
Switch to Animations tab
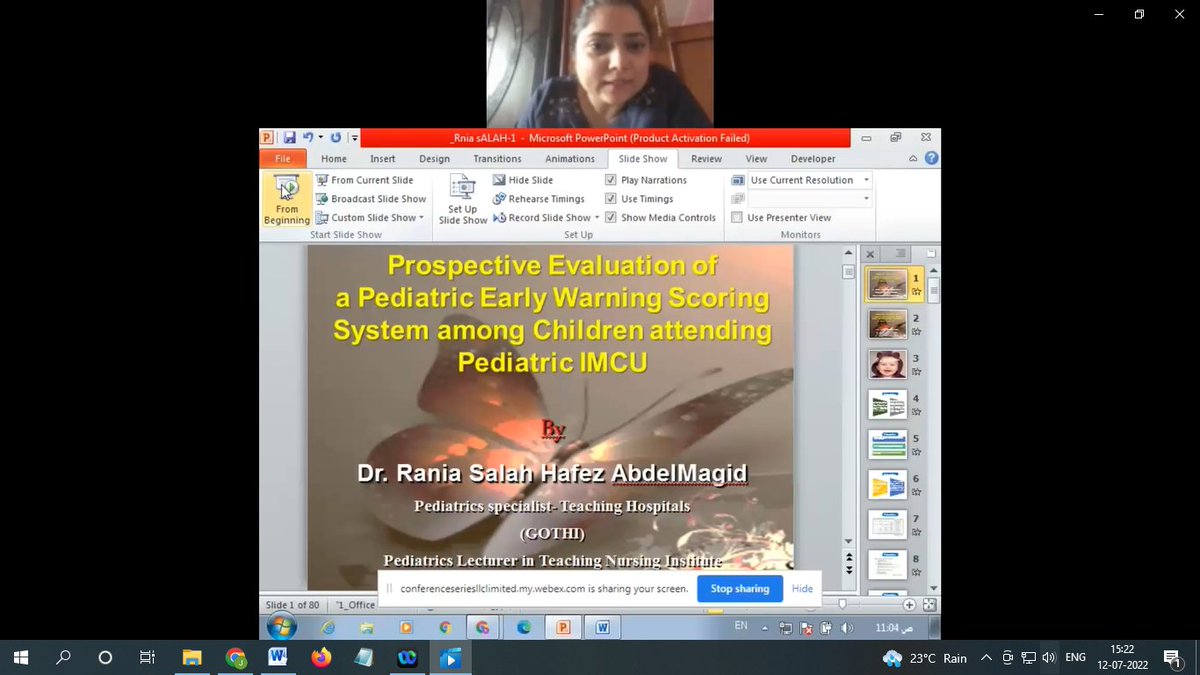[x=570, y=158]
